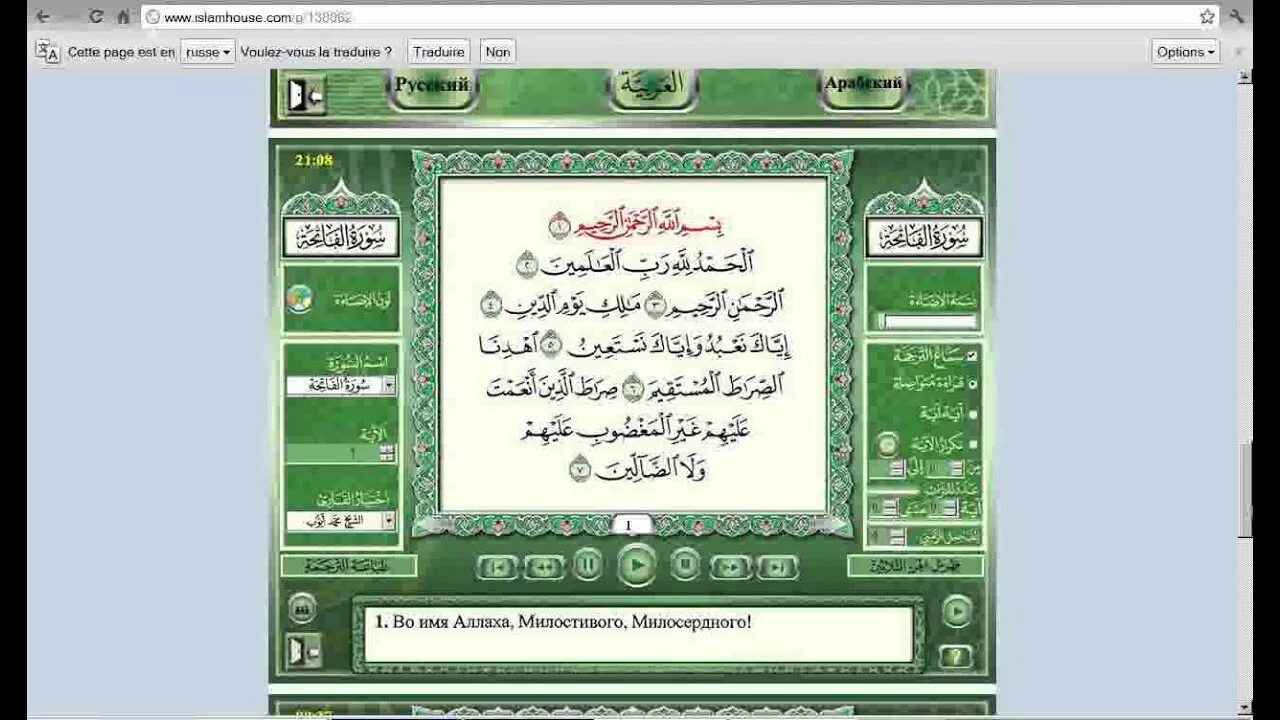
Task: Skip to the last verse button
Action: tap(777, 567)
